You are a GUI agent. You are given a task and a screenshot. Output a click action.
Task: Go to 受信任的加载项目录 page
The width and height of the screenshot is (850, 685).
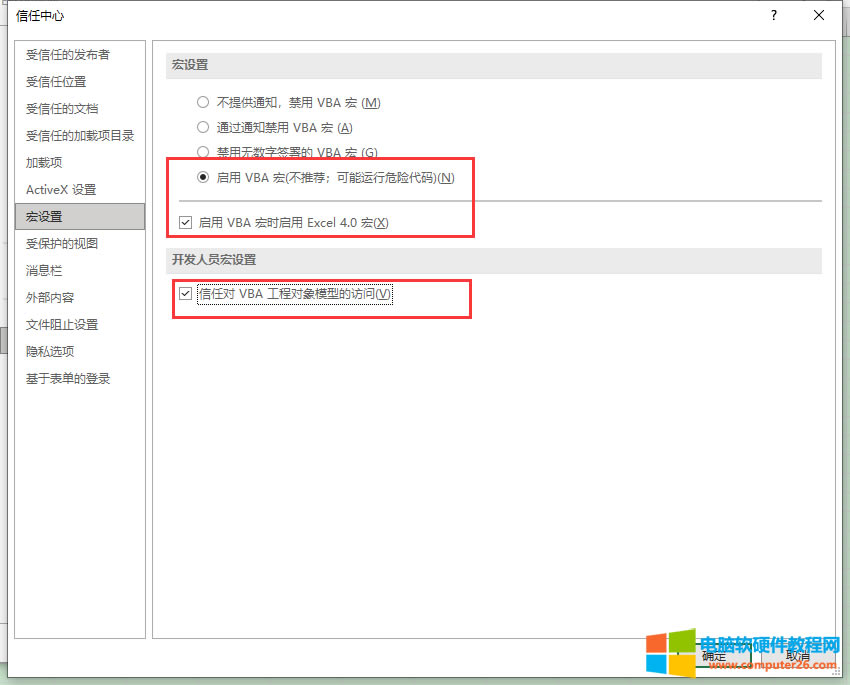(80, 136)
